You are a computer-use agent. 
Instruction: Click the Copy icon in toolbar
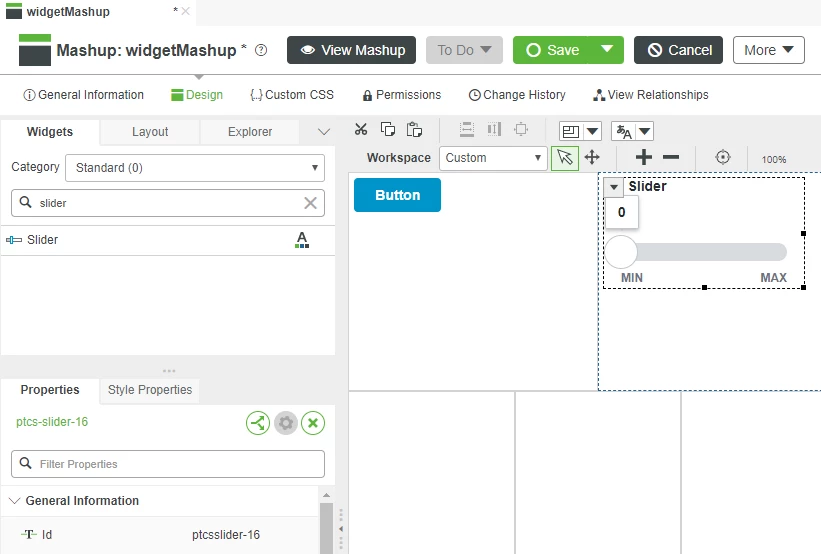click(x=387, y=129)
